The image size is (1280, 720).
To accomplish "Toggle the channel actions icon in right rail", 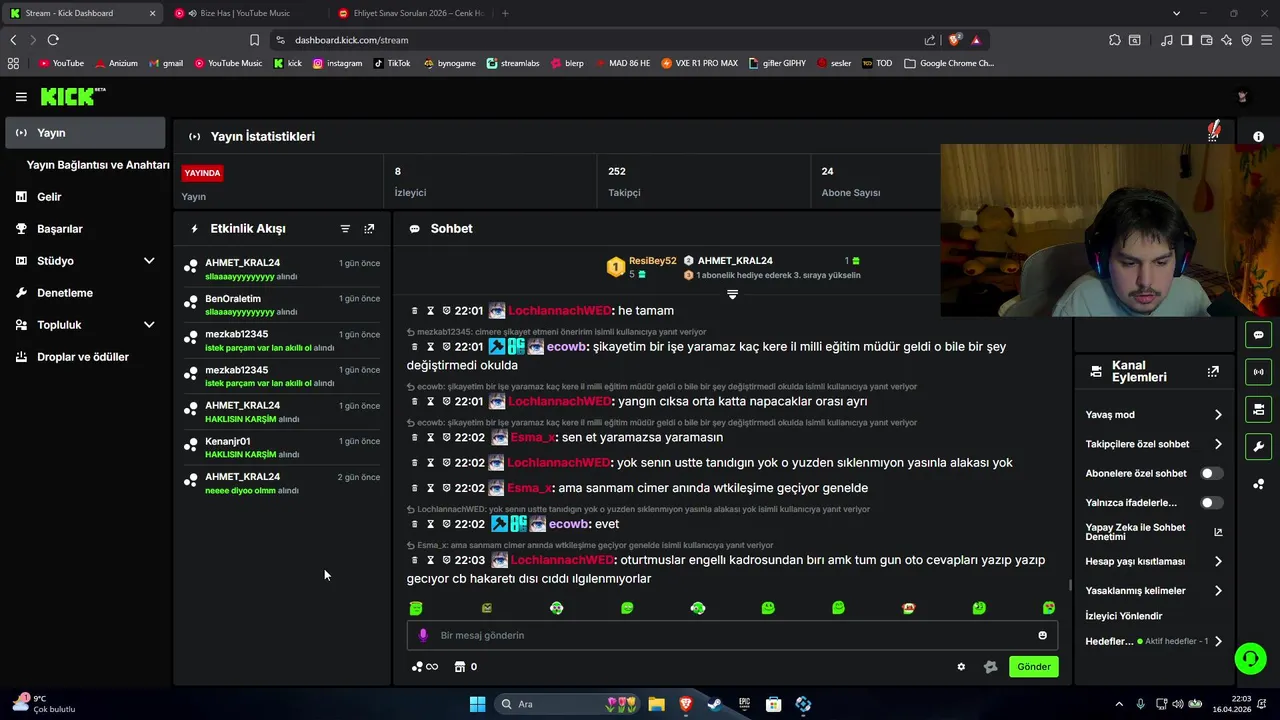I will point(1258,409).
